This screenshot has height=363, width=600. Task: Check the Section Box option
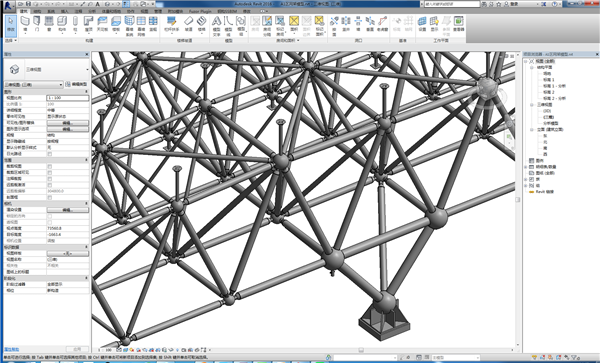coord(49,197)
